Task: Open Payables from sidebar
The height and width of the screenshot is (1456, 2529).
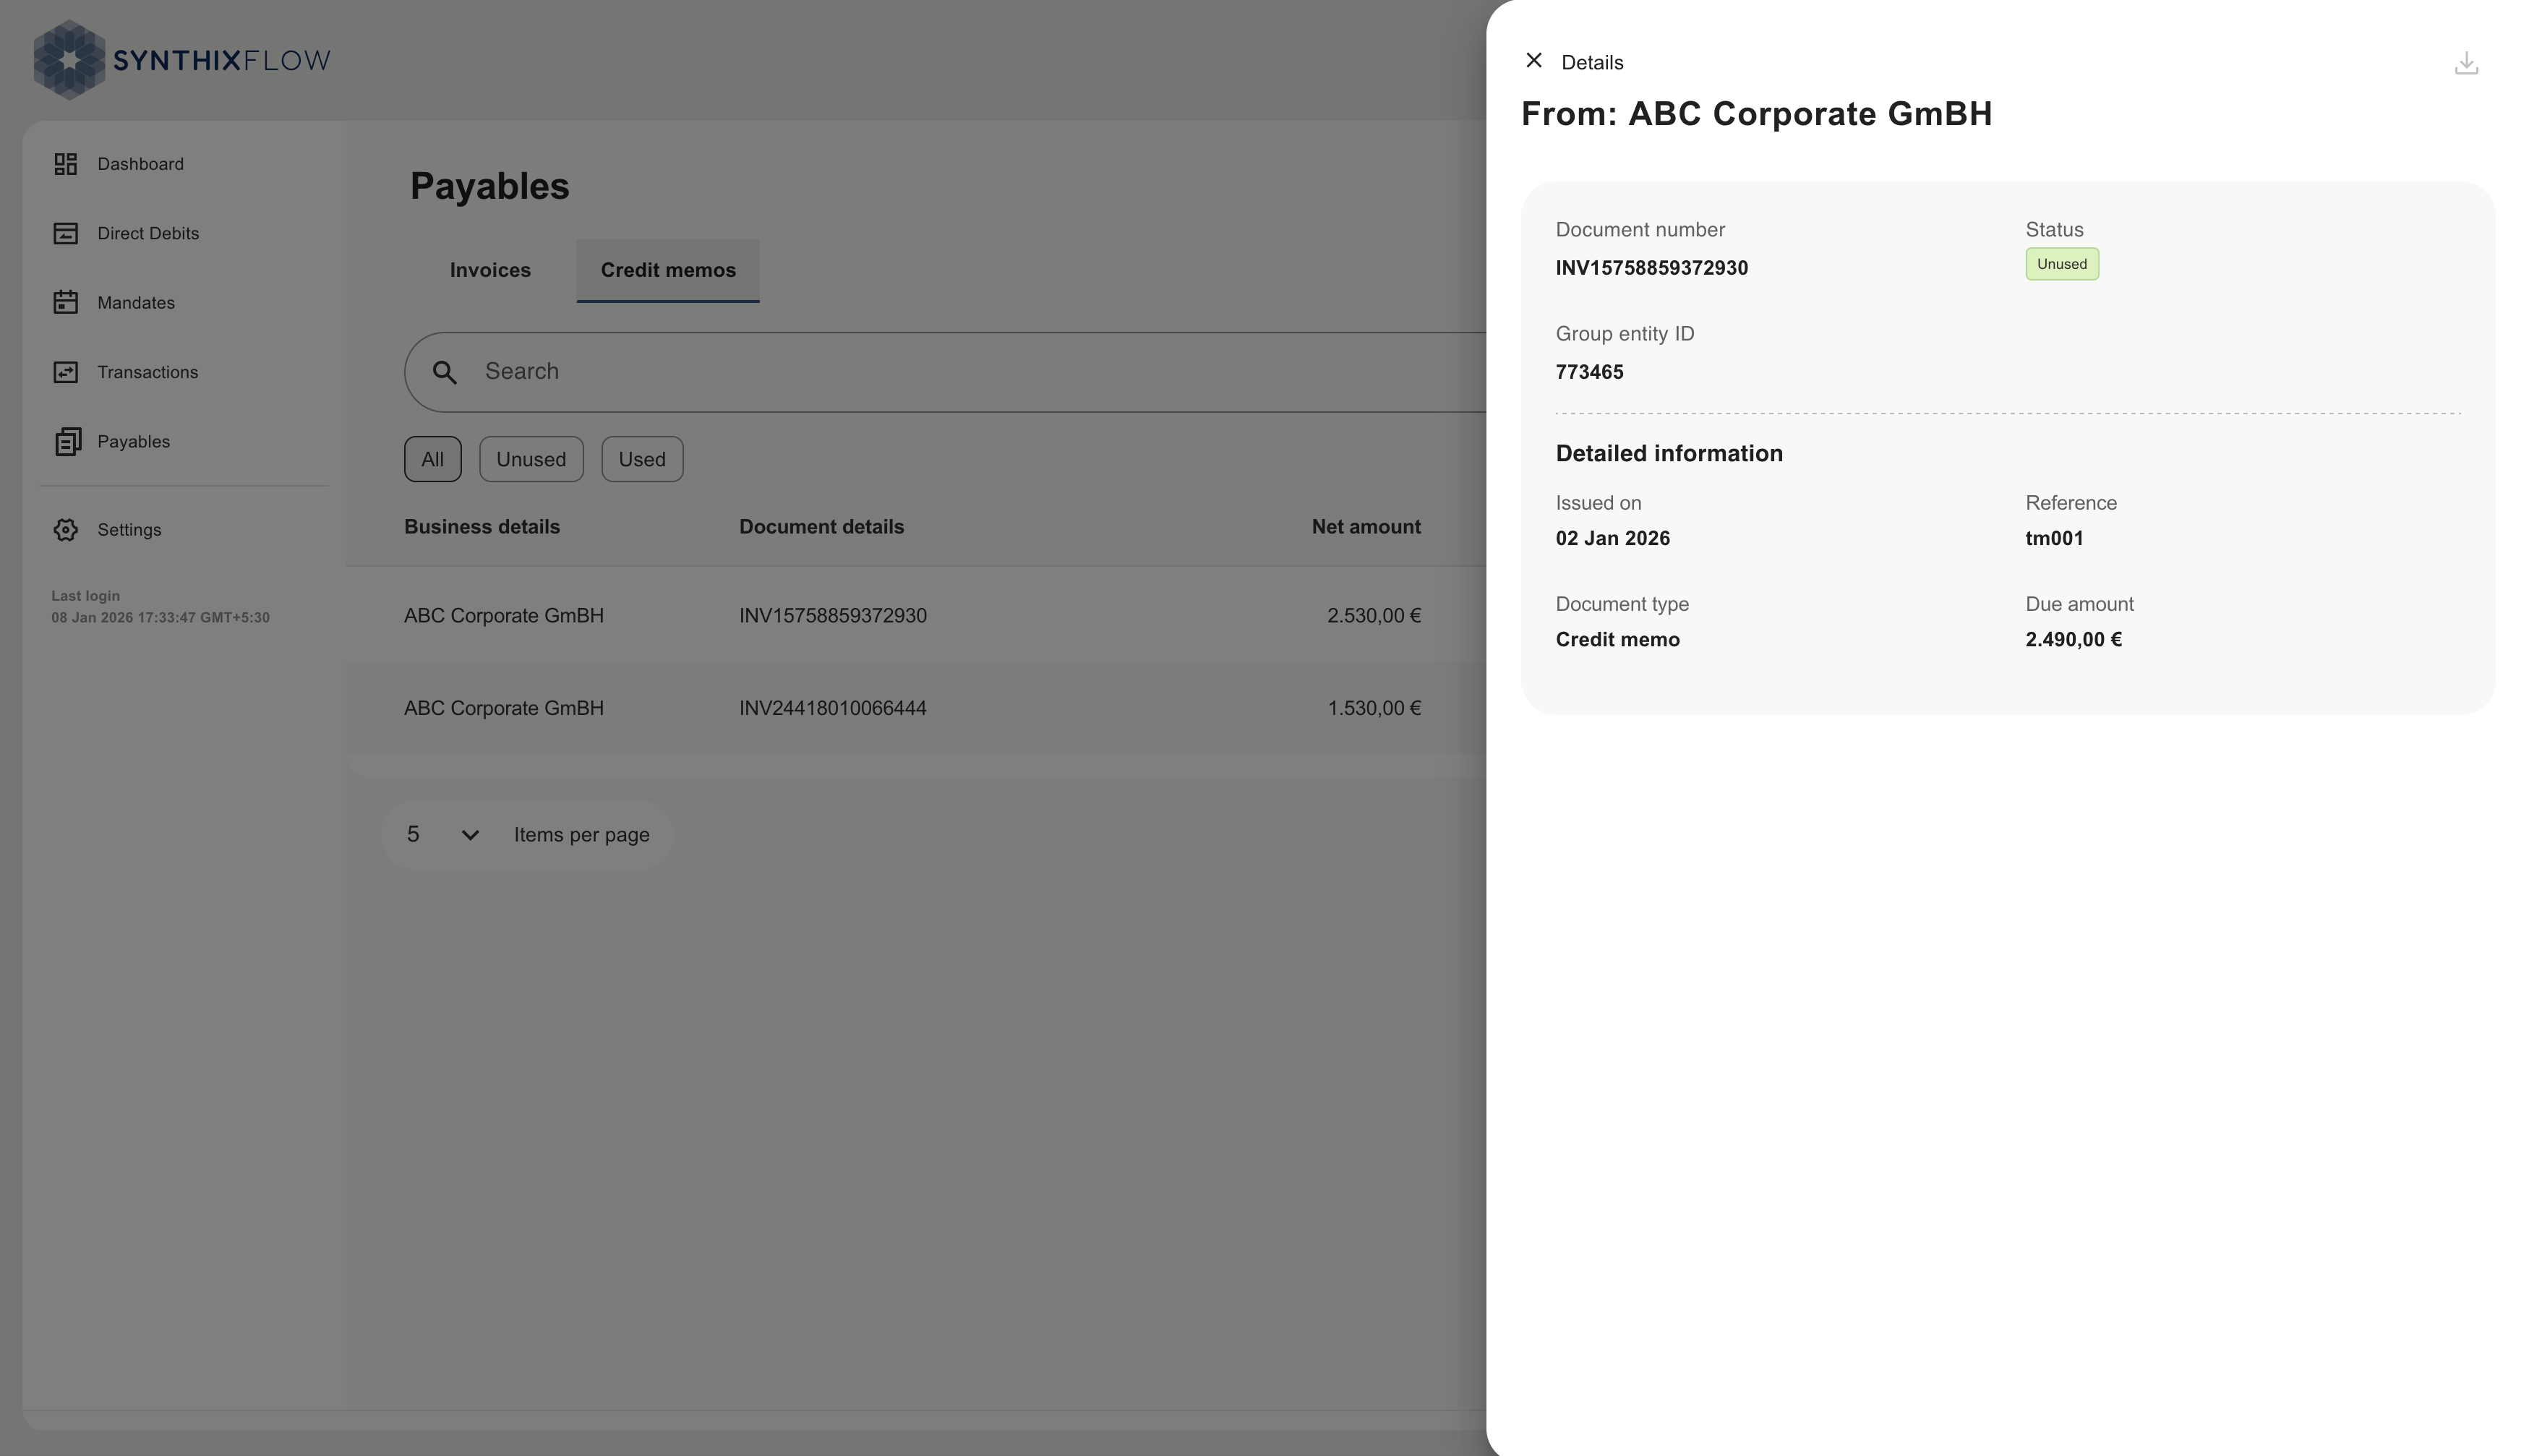Action: 134,441
